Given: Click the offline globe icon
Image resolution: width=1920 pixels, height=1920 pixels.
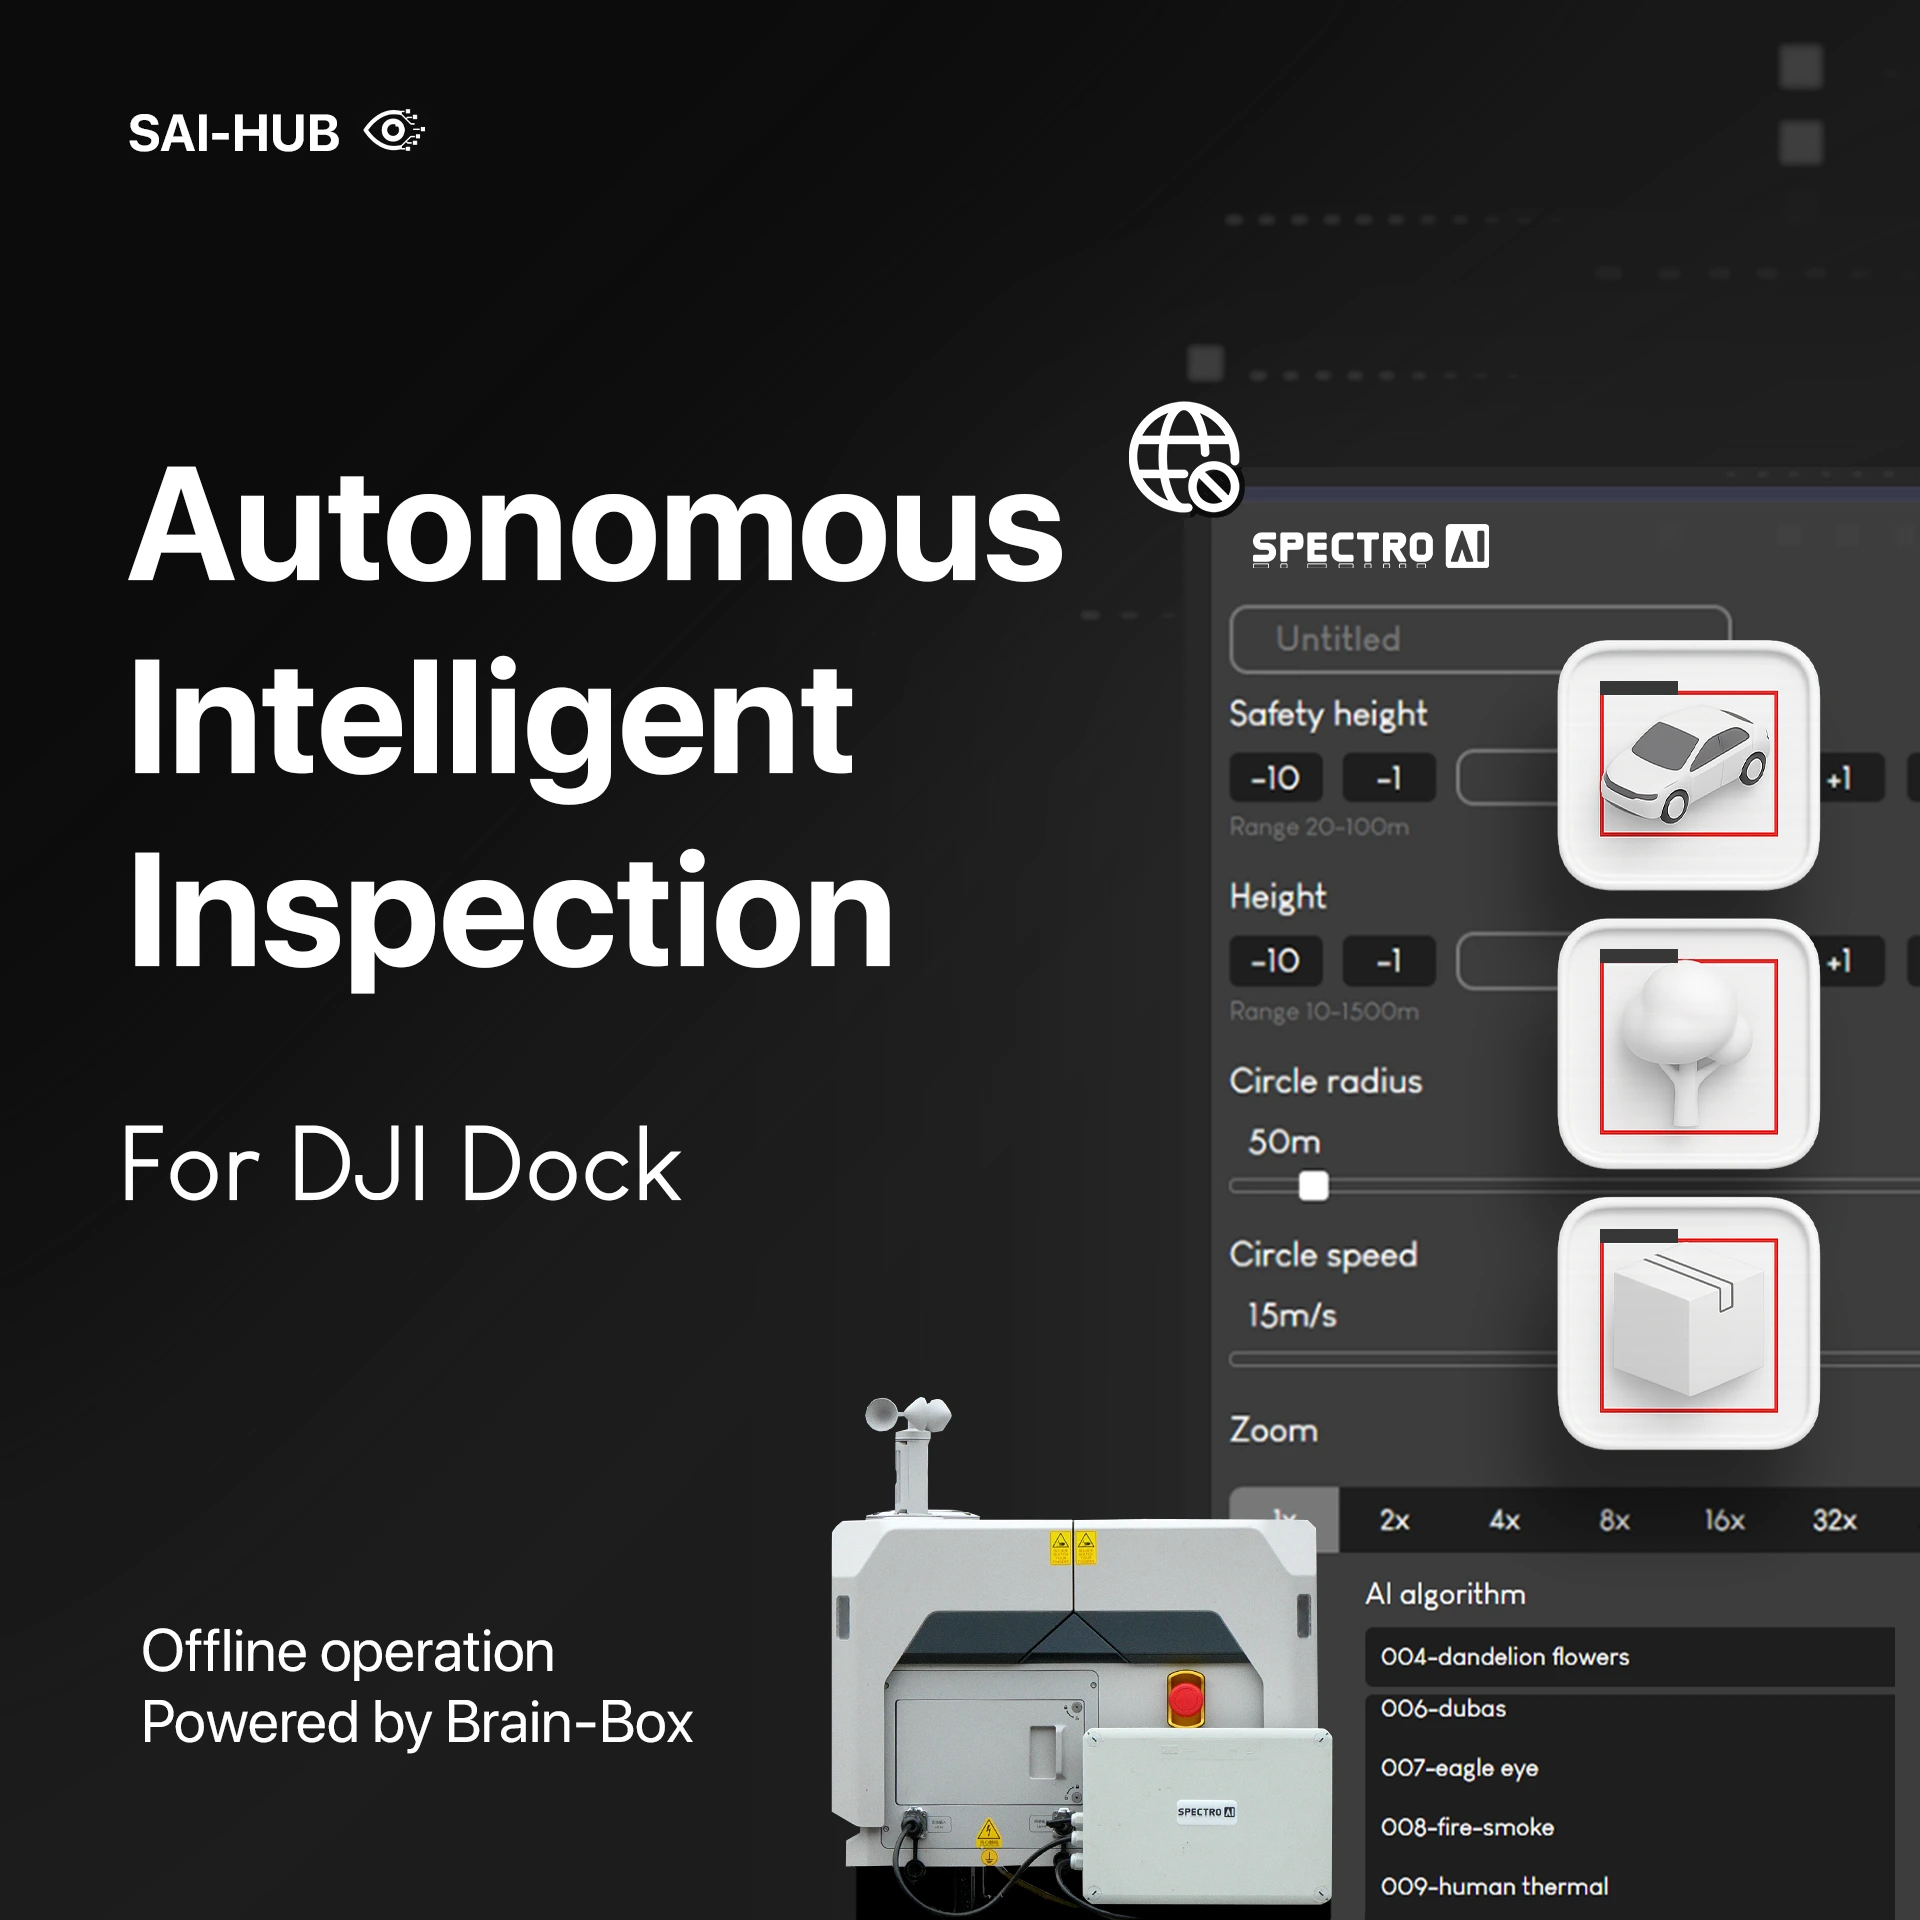Looking at the screenshot, I should pos(1185,458).
